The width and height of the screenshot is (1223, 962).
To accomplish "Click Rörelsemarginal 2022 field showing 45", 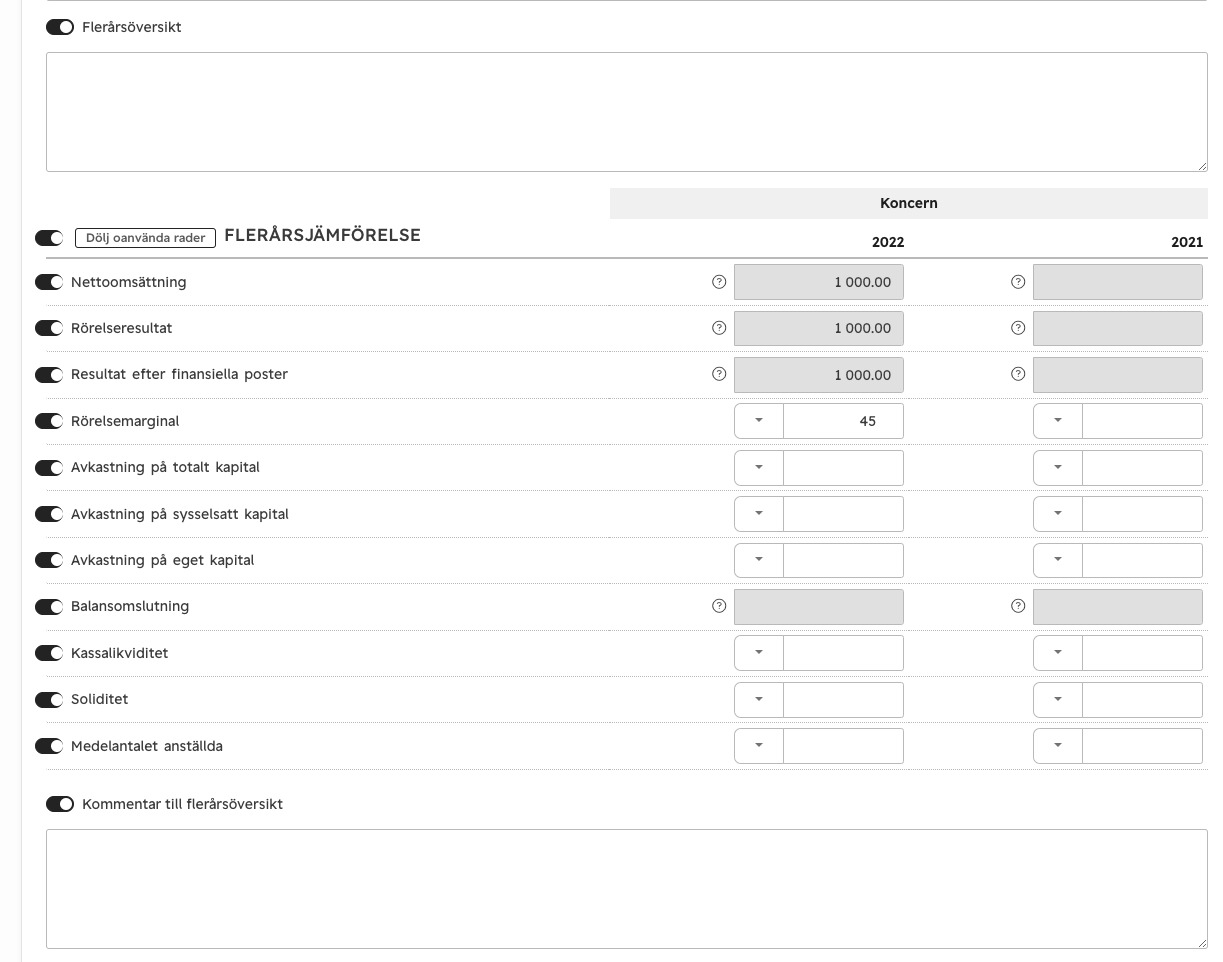I will click(x=843, y=421).
